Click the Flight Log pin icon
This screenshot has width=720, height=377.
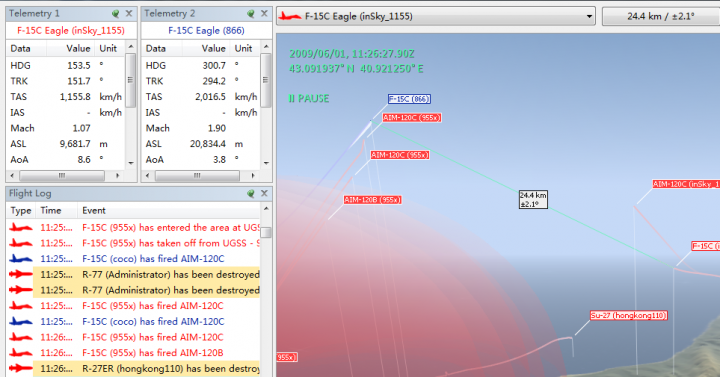(251, 194)
